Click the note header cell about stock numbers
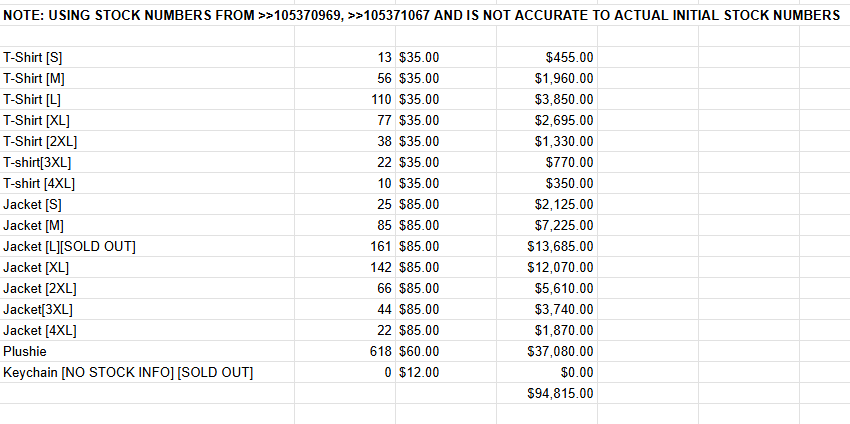 [x=420, y=16]
